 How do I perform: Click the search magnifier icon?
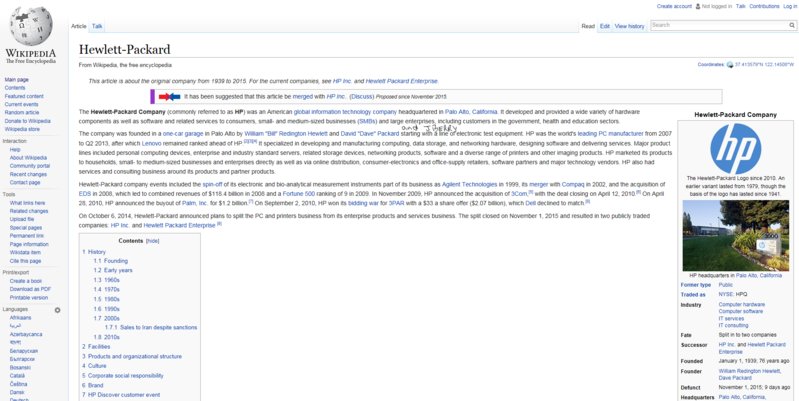point(792,25)
